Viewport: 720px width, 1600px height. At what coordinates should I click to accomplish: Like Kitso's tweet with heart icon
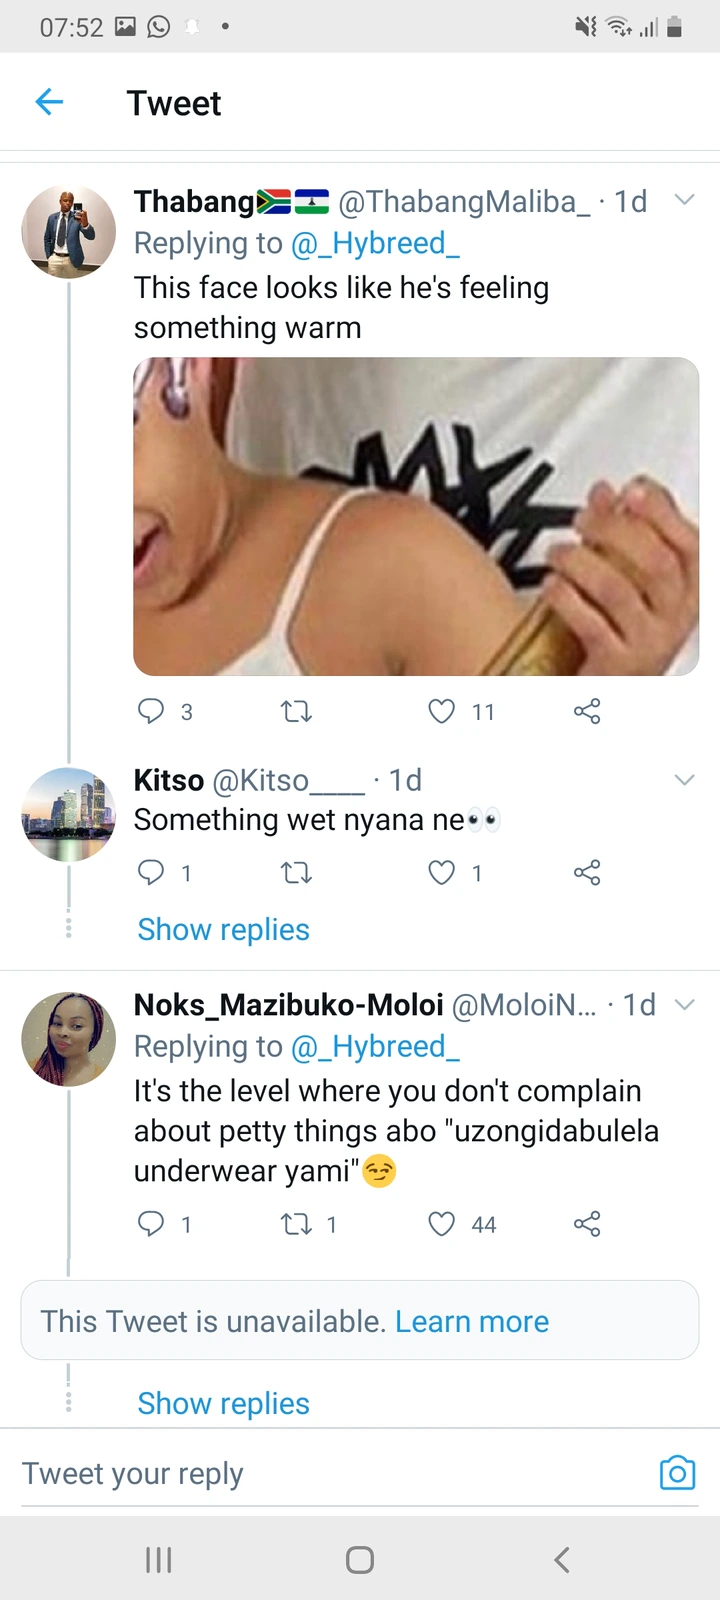[441, 873]
